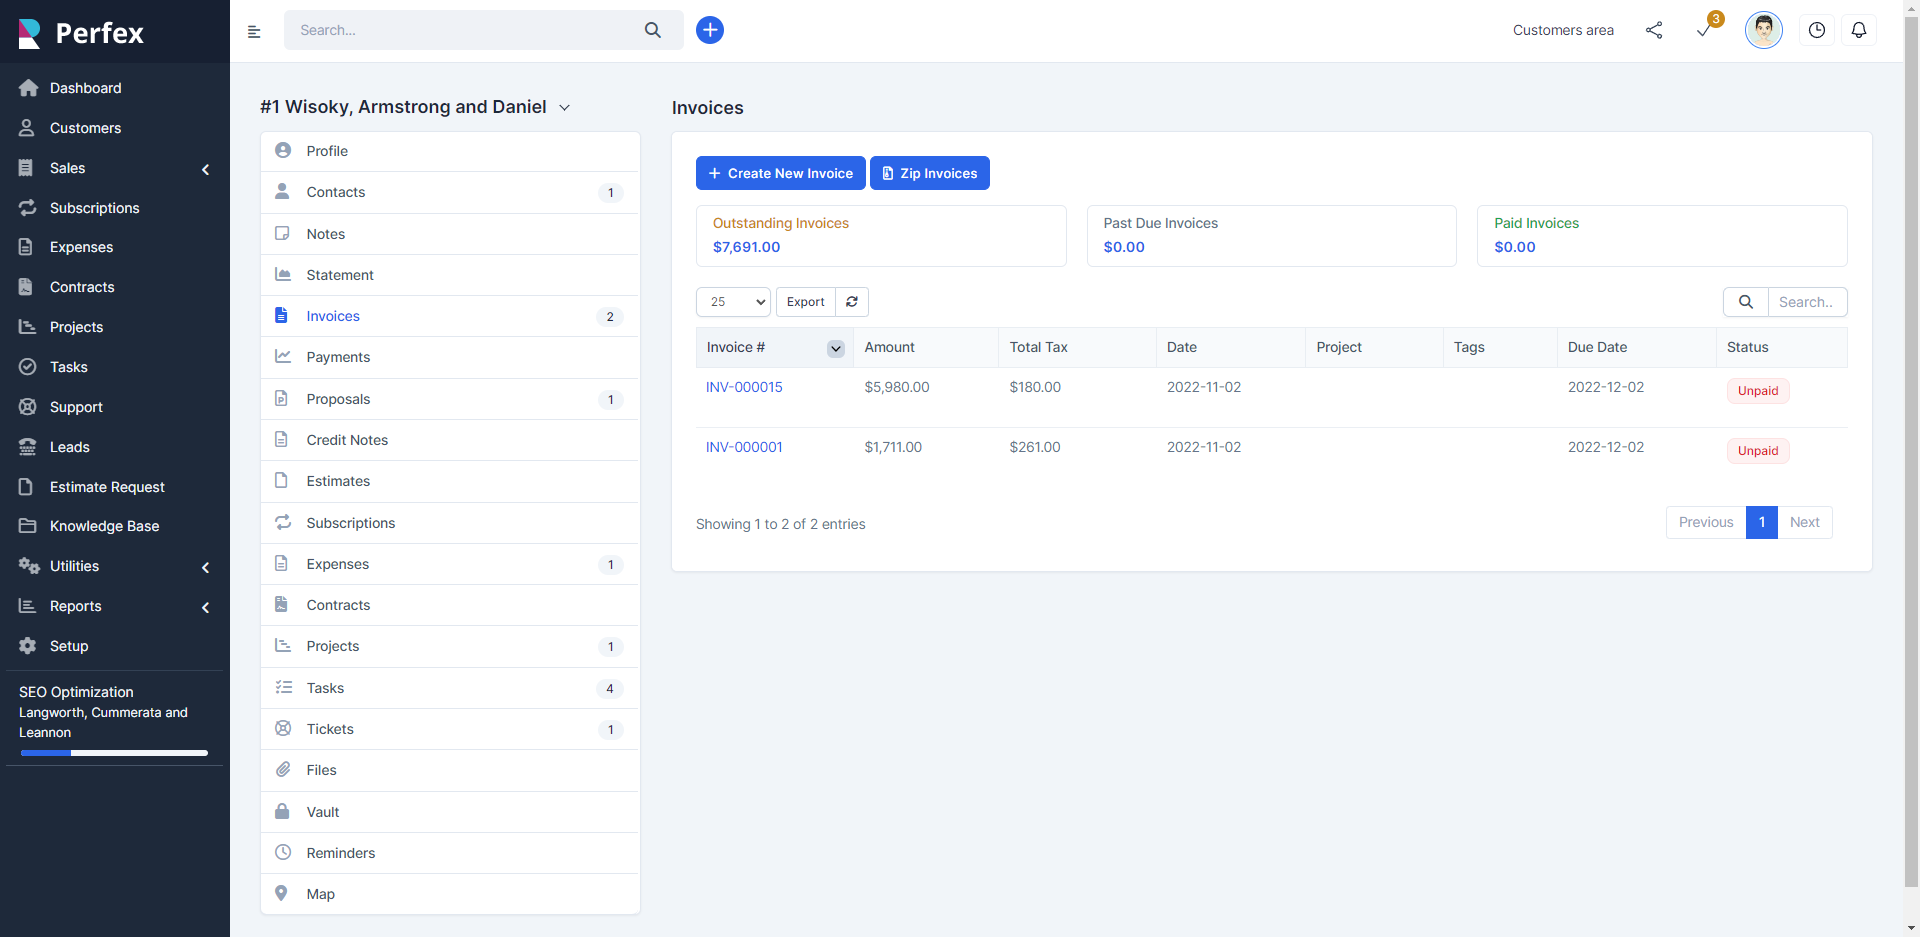Open invoice INV-000015 link

[x=744, y=387]
